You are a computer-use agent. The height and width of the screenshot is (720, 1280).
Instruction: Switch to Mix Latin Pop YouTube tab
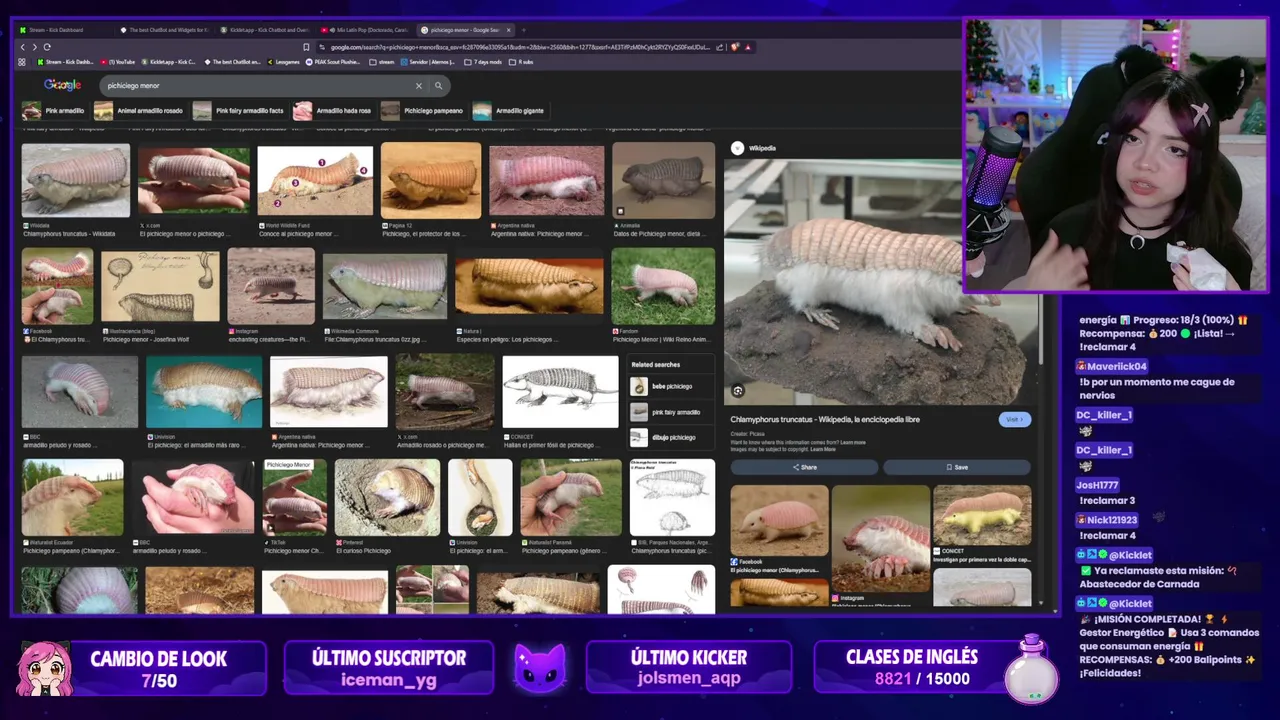point(366,30)
